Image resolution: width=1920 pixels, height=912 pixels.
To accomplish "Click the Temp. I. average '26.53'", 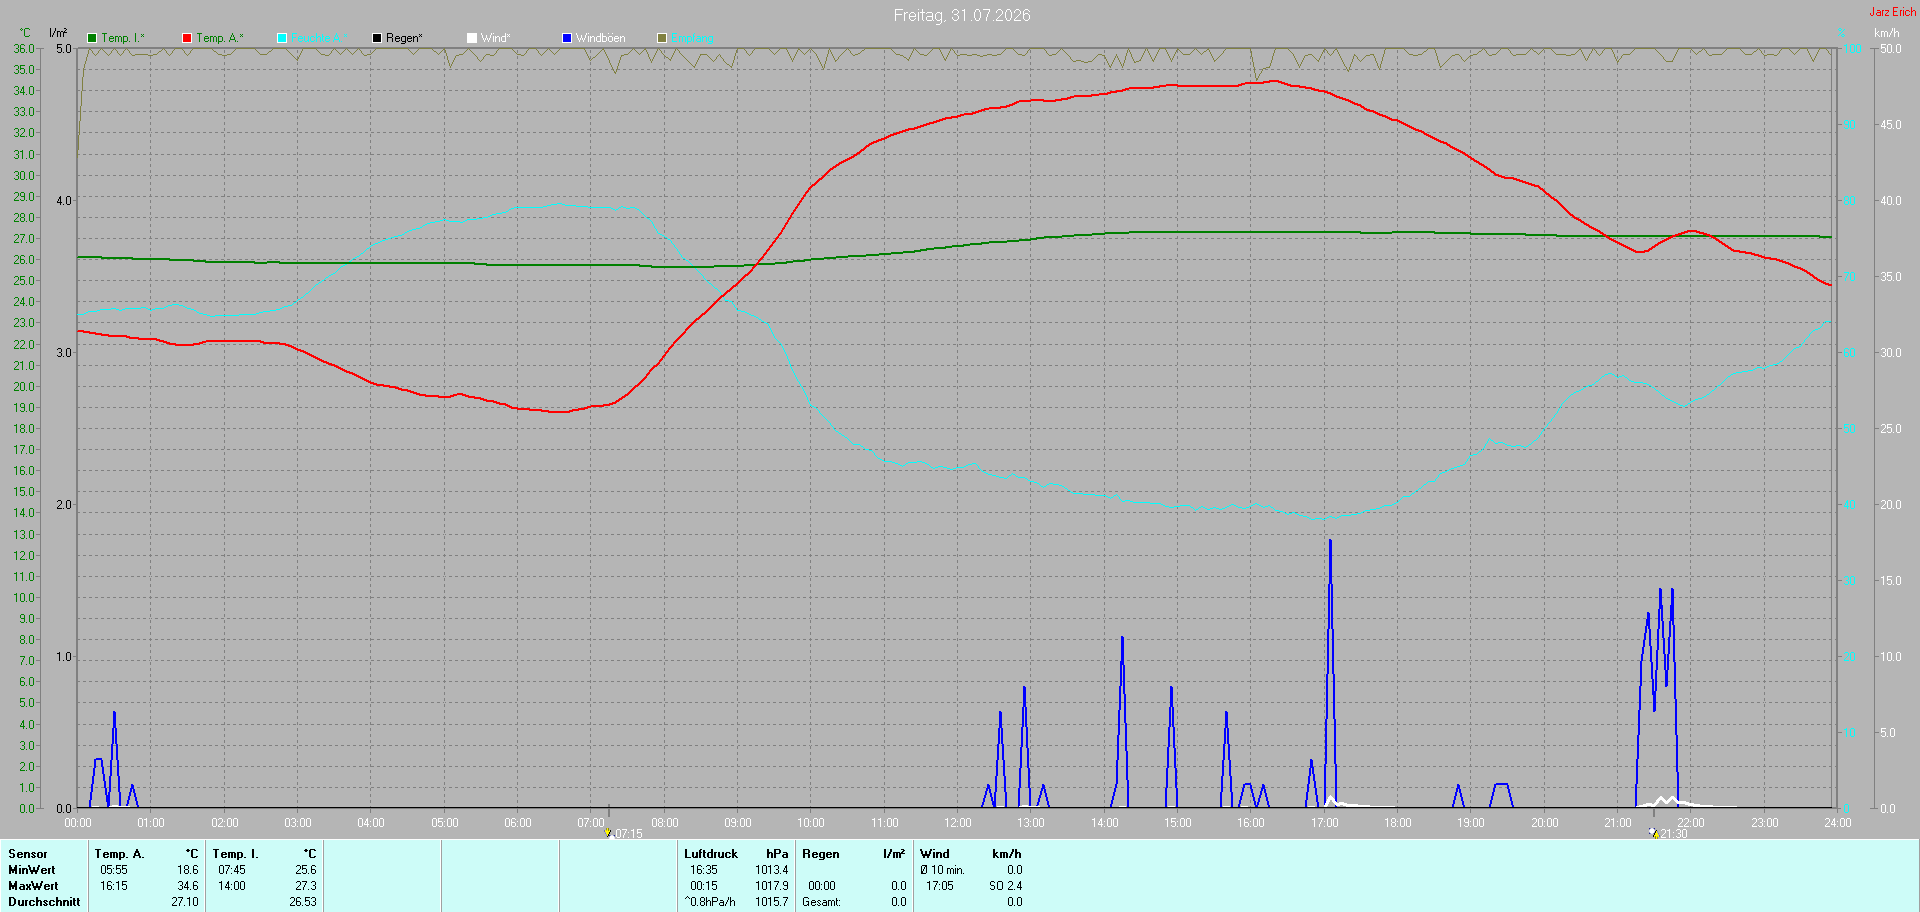I will tap(303, 902).
